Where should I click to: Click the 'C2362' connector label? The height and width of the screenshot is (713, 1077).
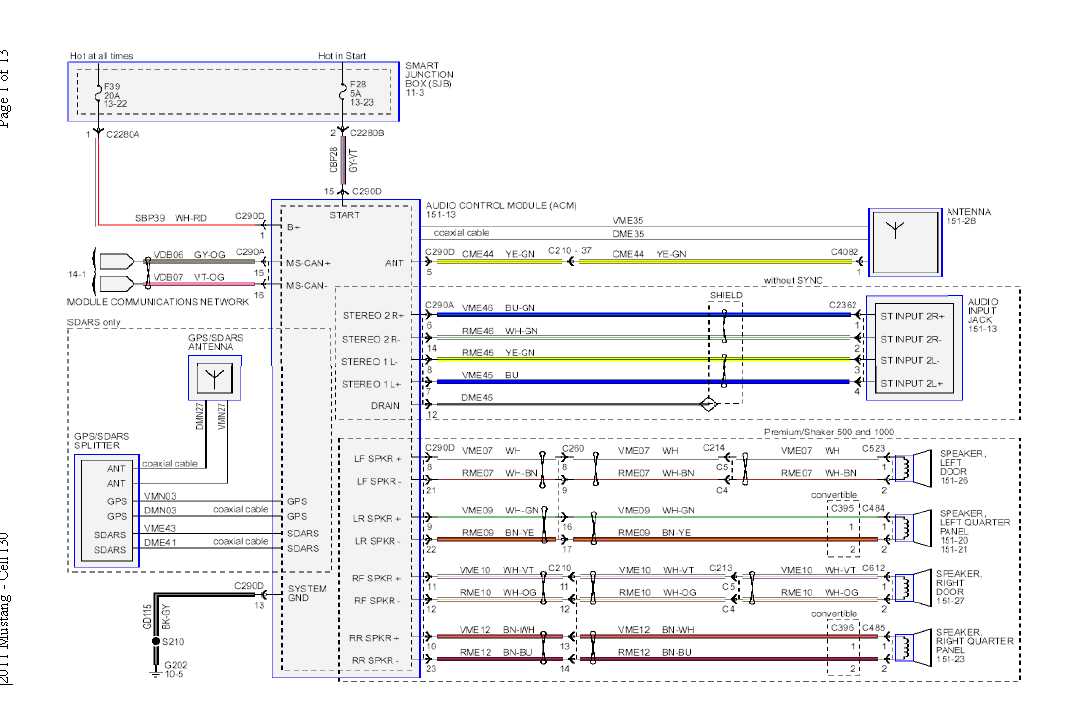point(843,305)
